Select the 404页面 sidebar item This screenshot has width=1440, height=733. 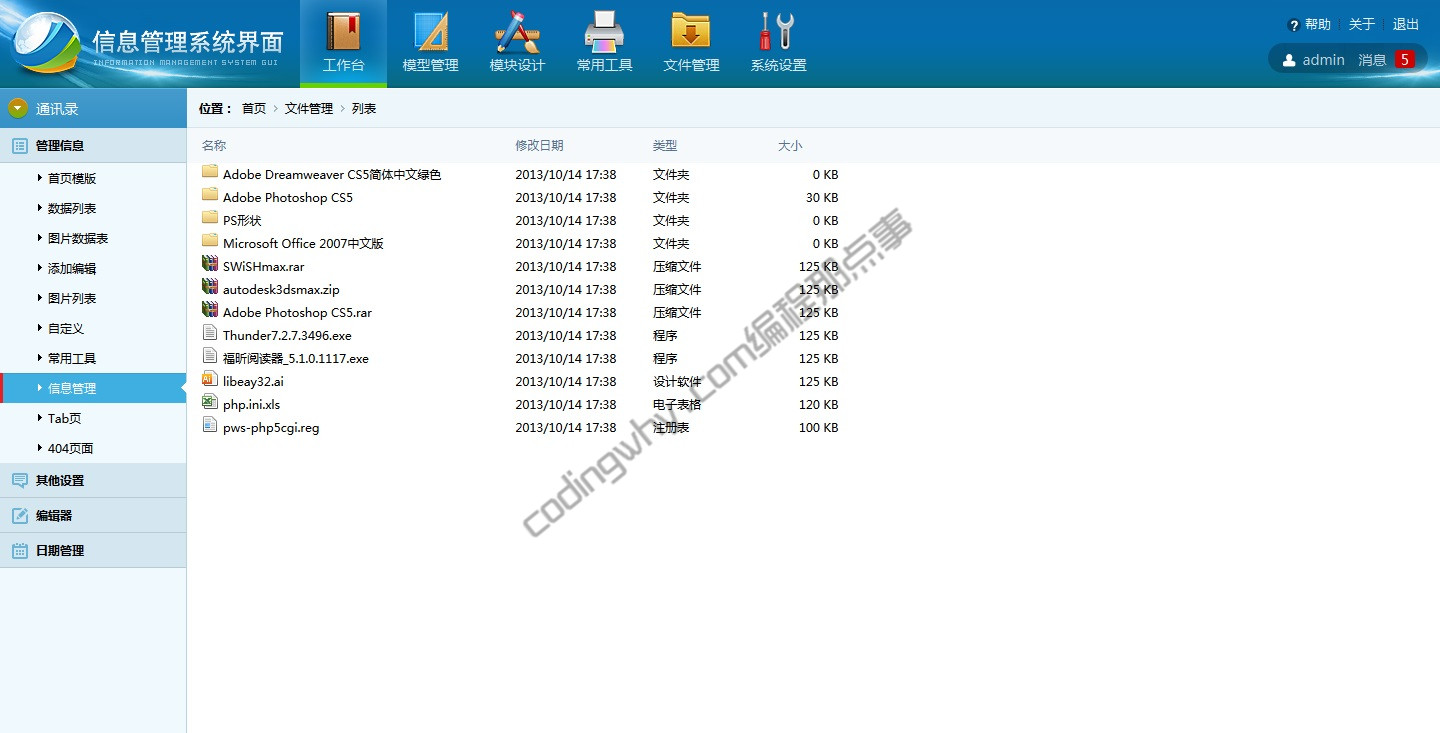tap(70, 449)
